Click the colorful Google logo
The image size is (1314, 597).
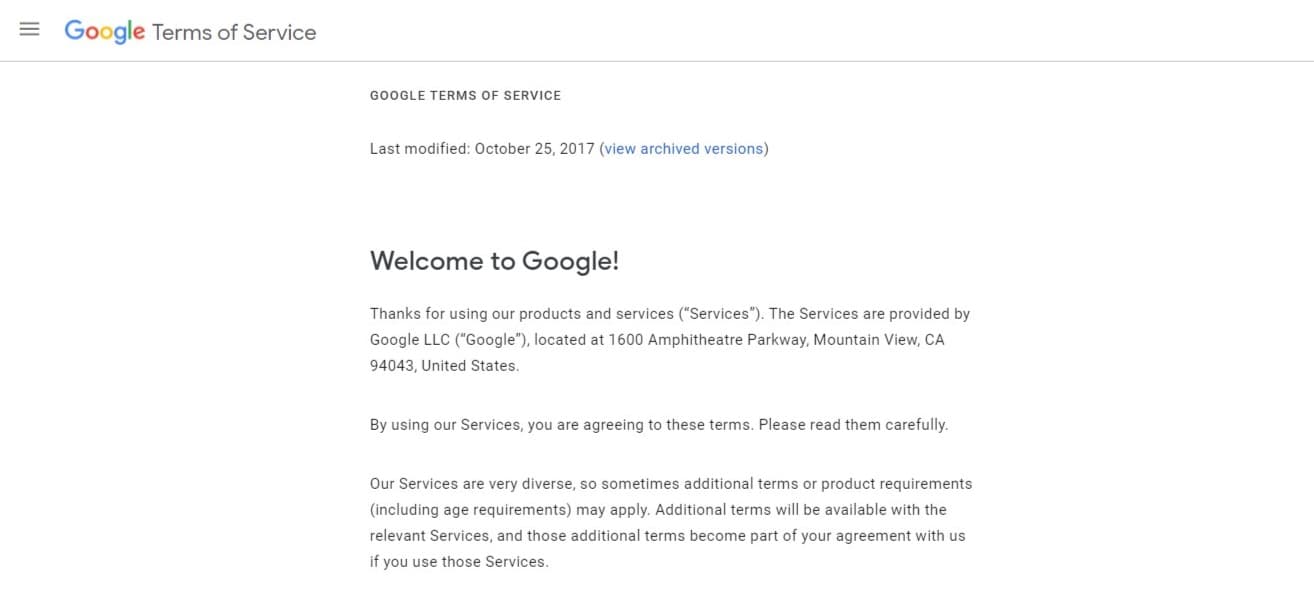(x=105, y=32)
